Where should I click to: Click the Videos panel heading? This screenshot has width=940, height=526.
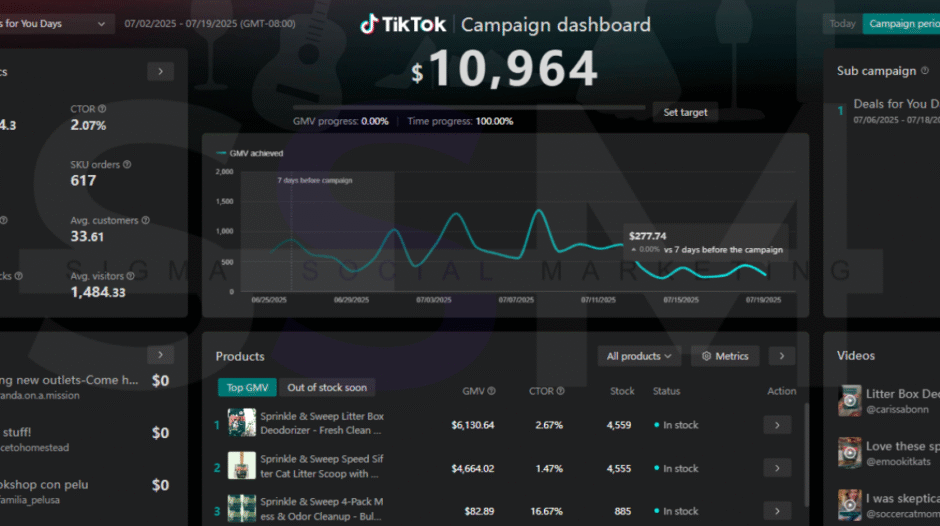[855, 356]
